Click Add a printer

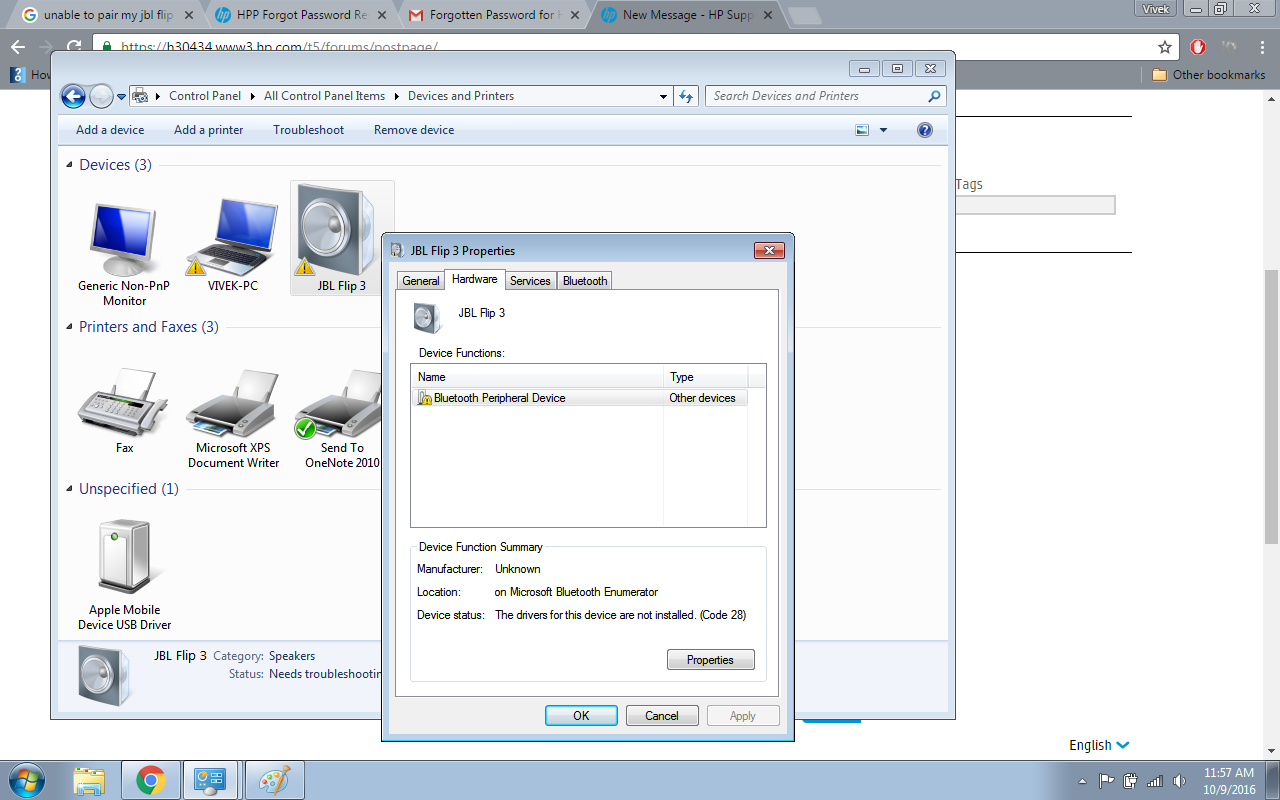(x=209, y=130)
